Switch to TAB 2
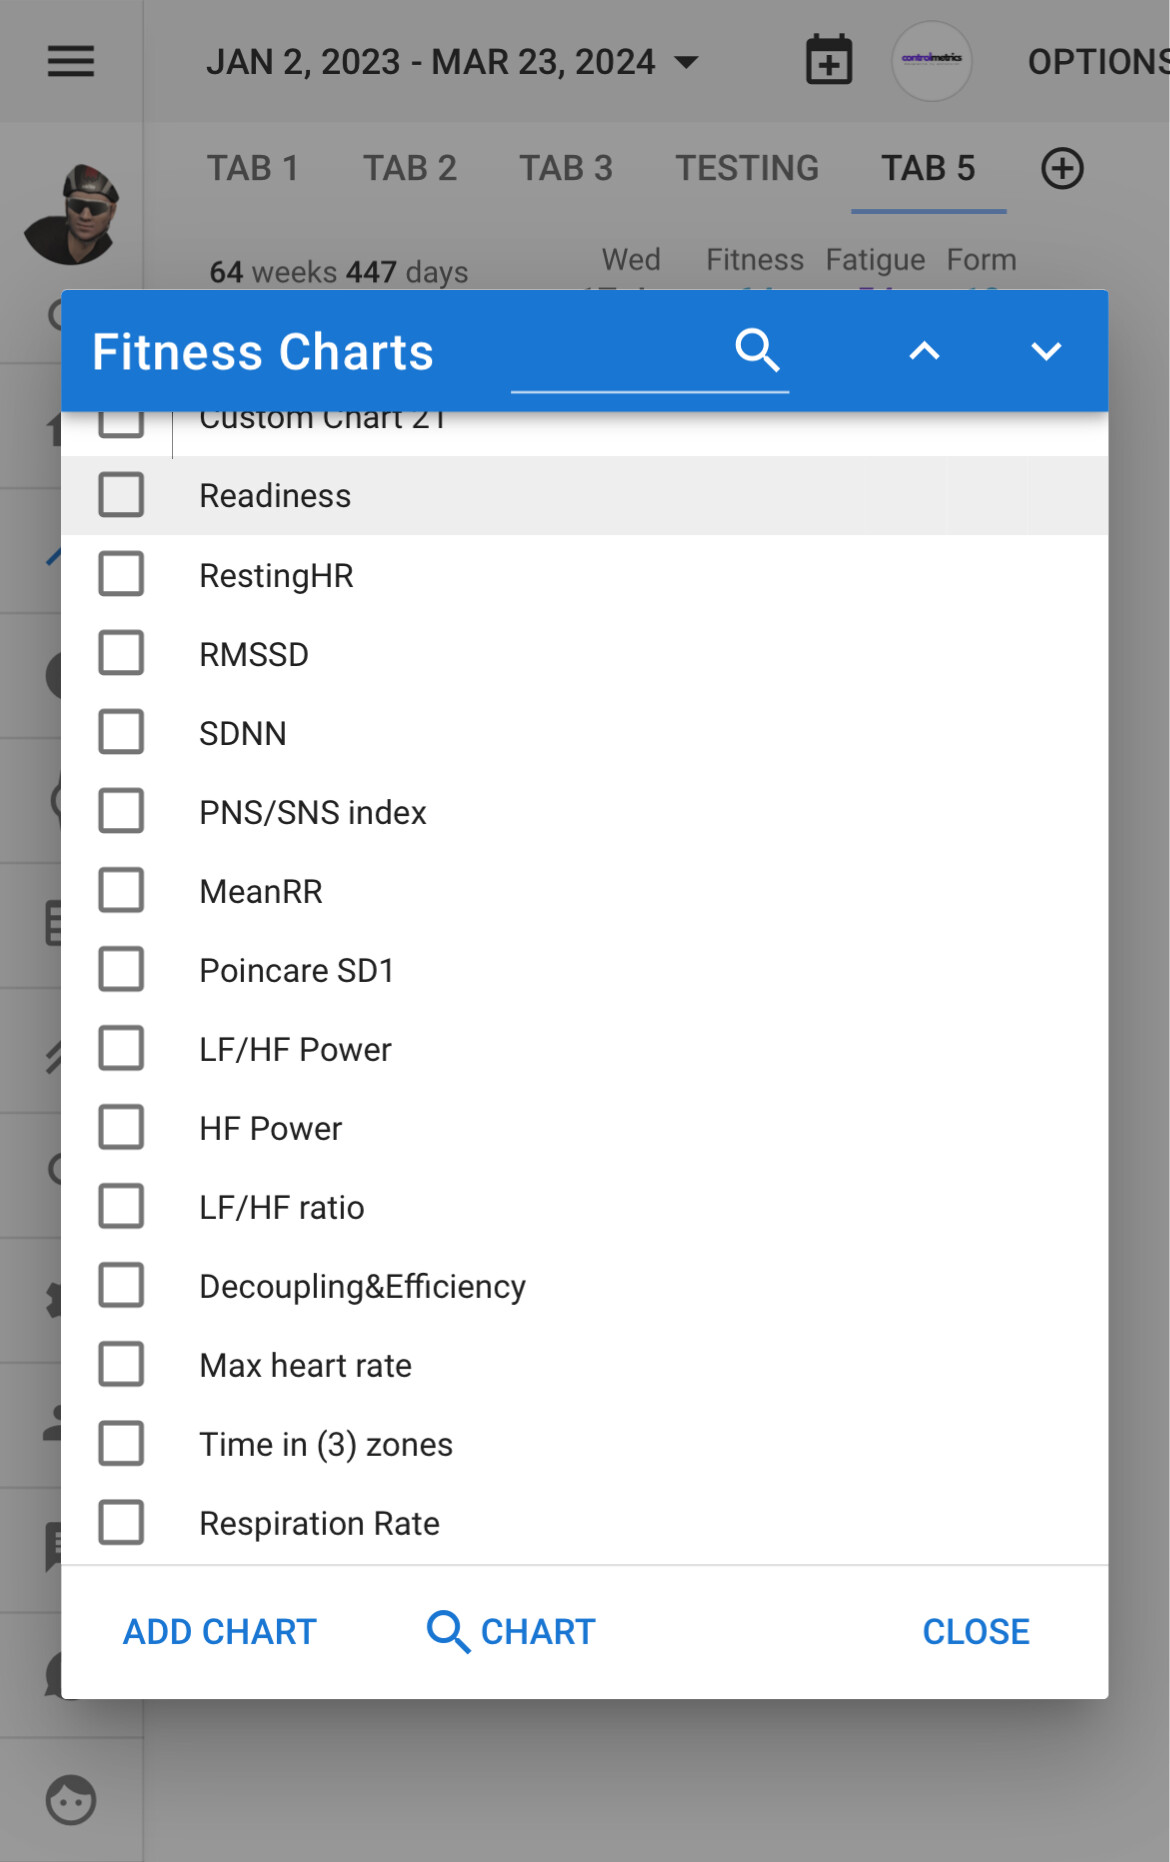Image resolution: width=1170 pixels, height=1862 pixels. (410, 168)
